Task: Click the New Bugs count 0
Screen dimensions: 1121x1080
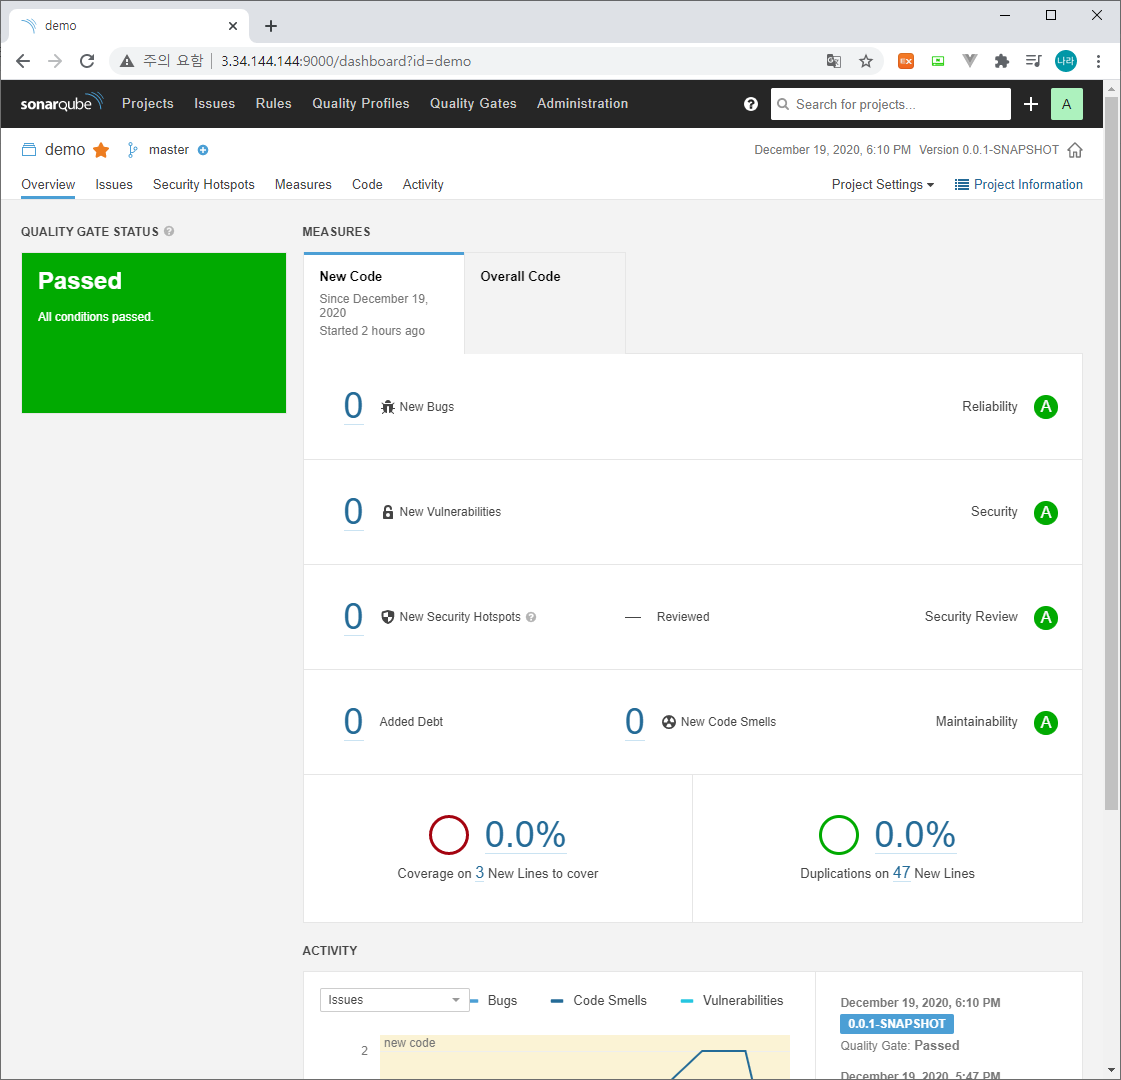Action: pos(353,406)
